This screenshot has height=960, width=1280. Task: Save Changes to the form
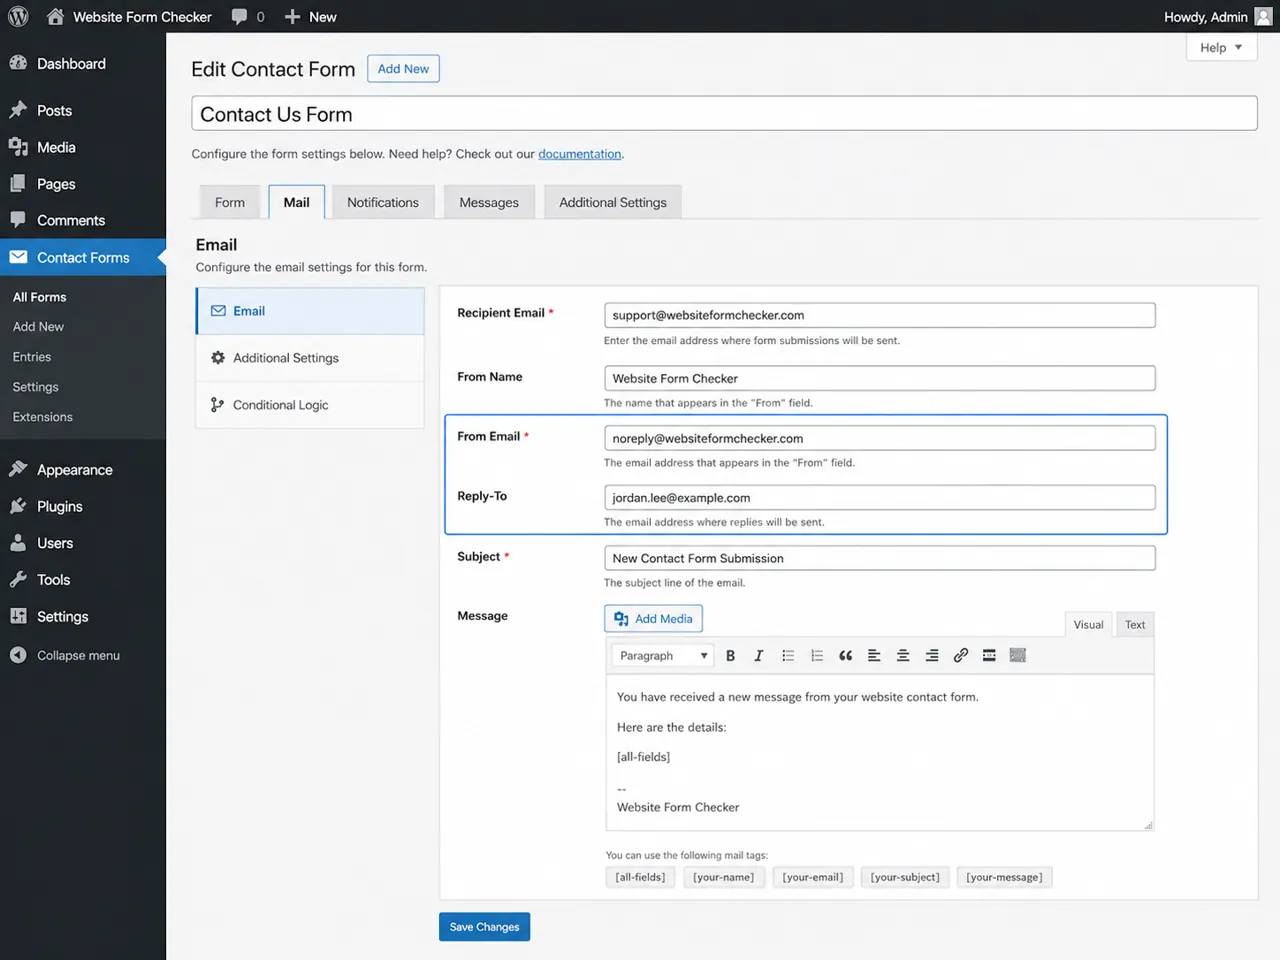pos(484,927)
